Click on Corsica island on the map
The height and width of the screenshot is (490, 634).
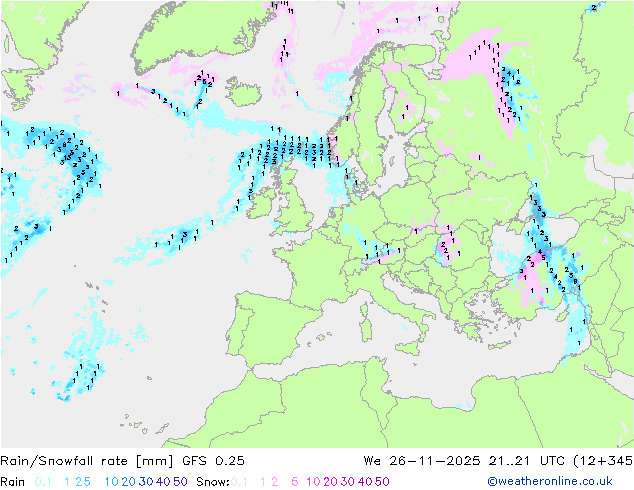[364, 309]
